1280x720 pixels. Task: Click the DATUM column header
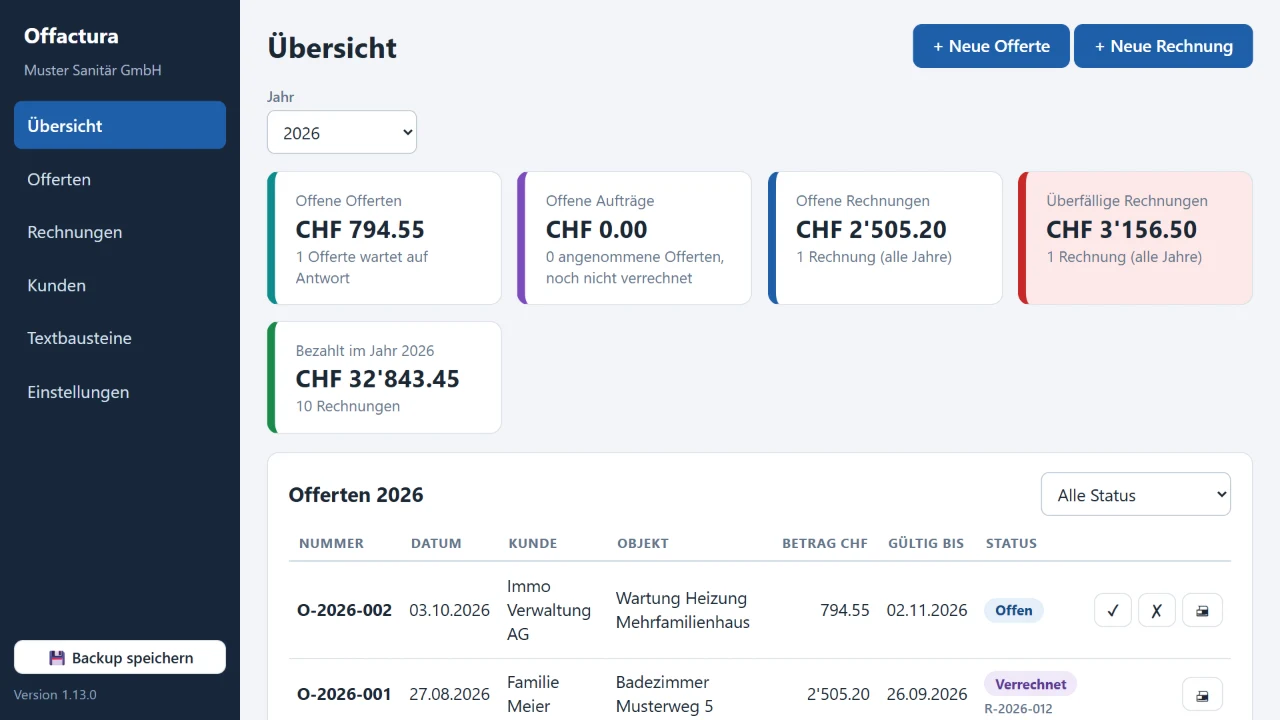pyautogui.click(x=436, y=543)
